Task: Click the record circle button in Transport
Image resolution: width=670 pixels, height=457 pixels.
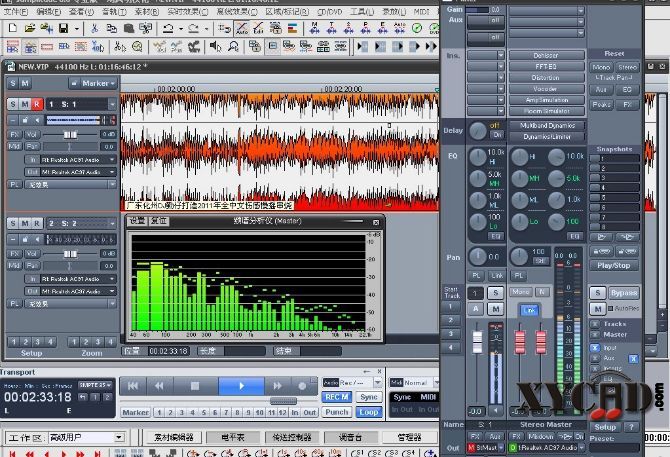Action: click(302, 386)
